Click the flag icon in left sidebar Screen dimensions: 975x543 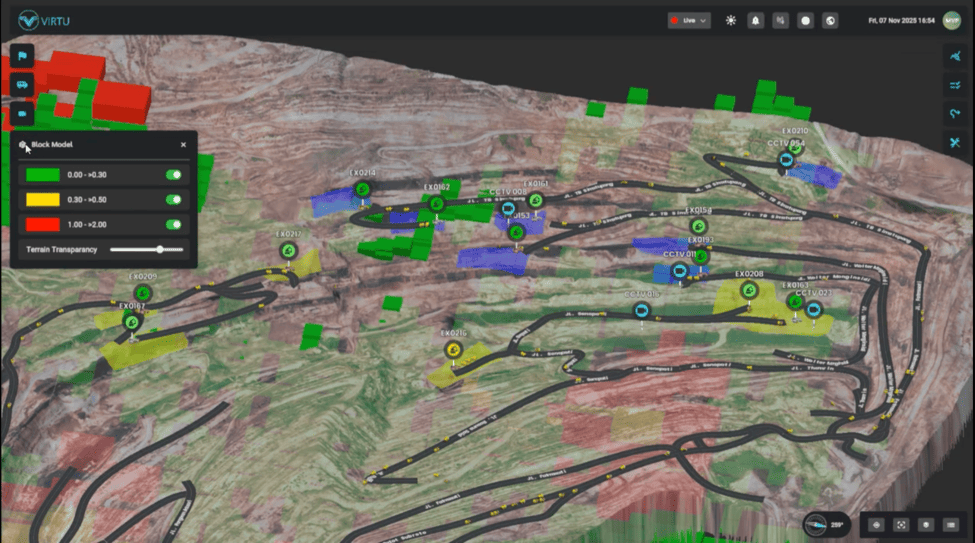click(x=21, y=56)
